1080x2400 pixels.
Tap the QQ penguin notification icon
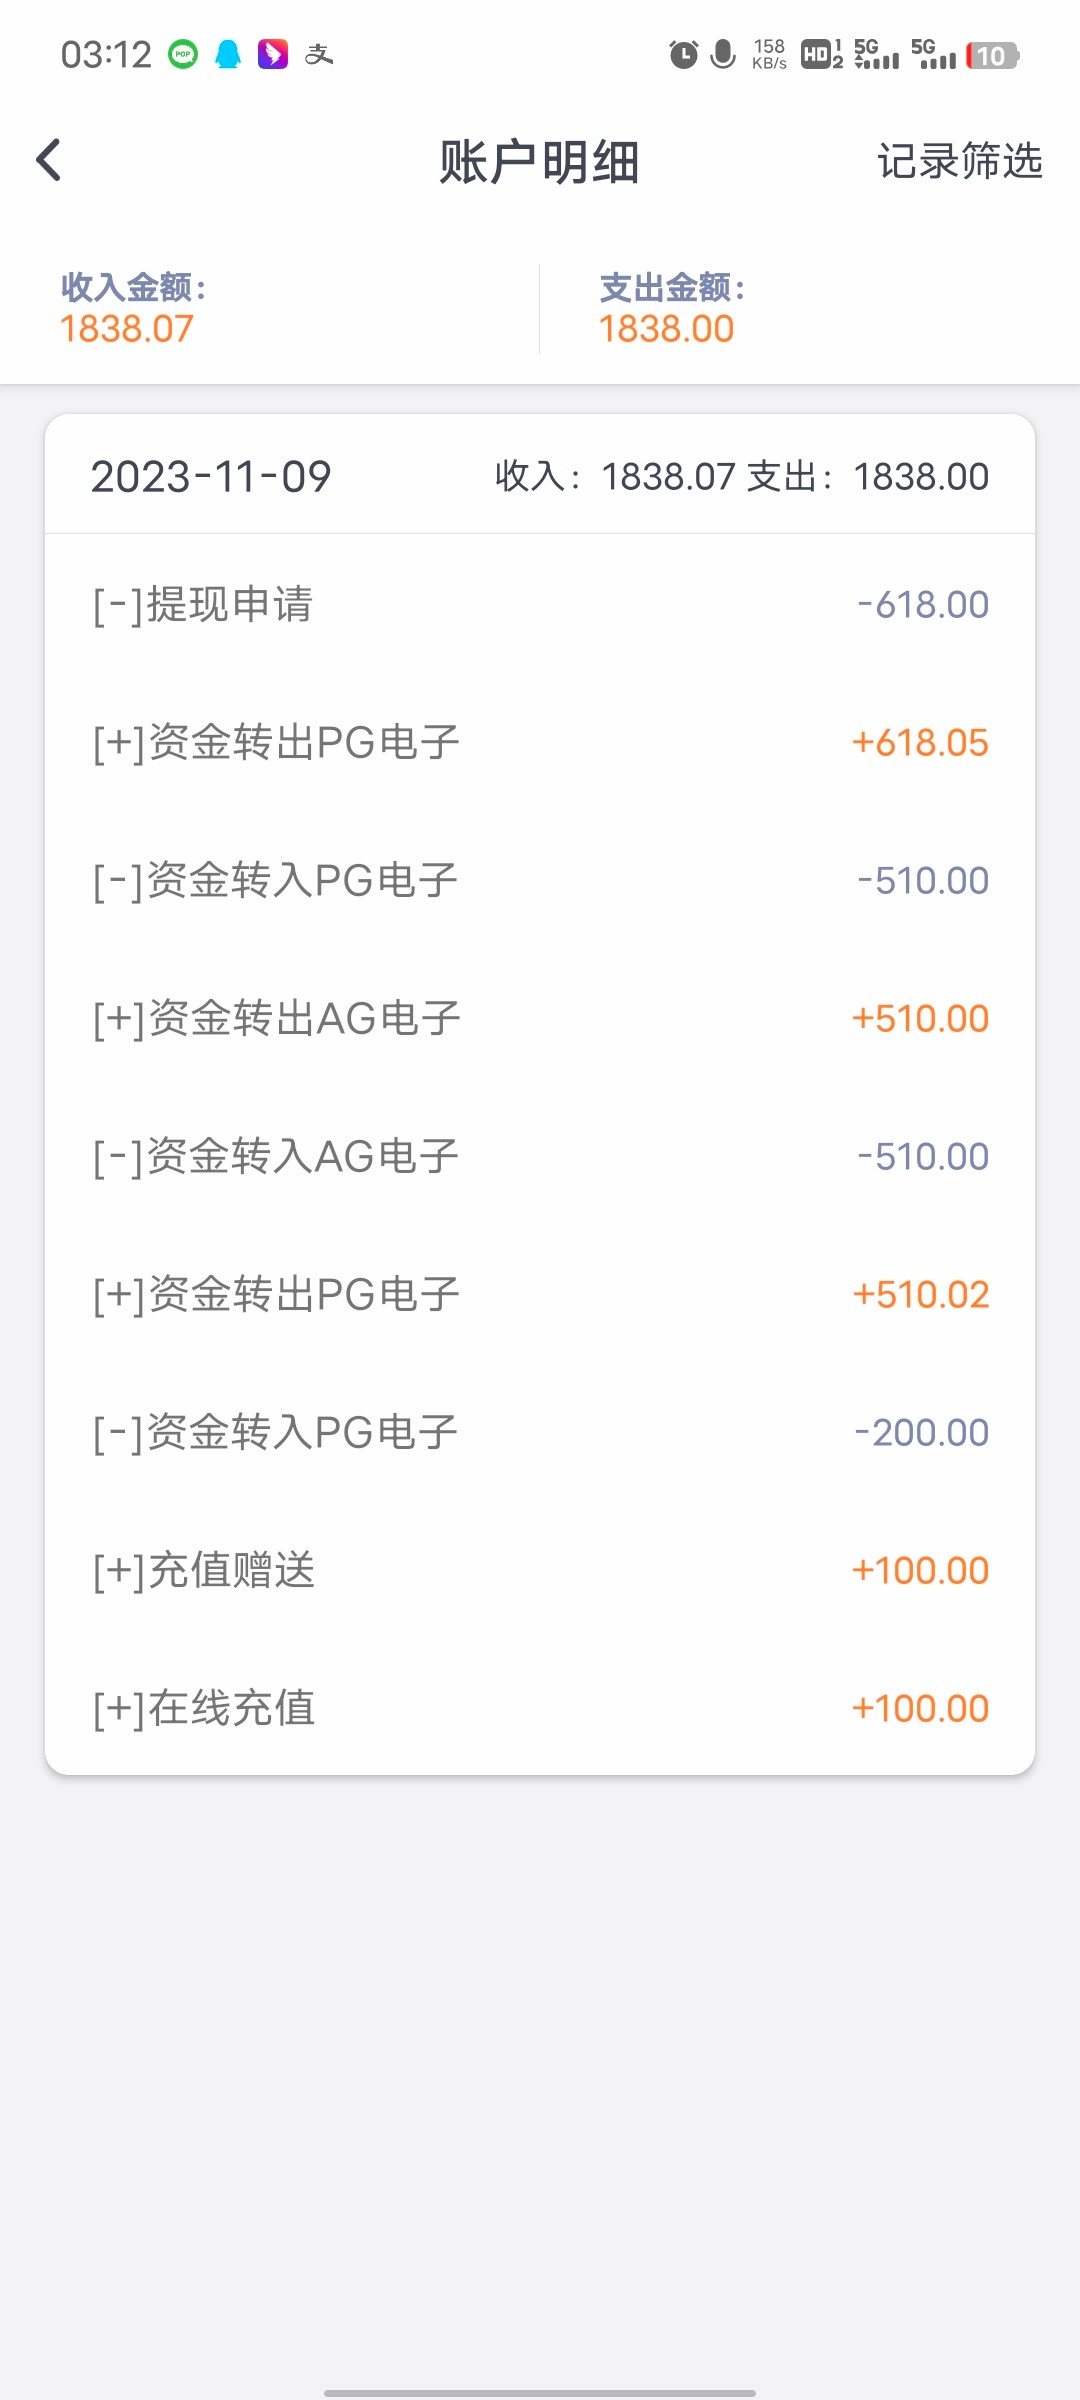tap(228, 54)
